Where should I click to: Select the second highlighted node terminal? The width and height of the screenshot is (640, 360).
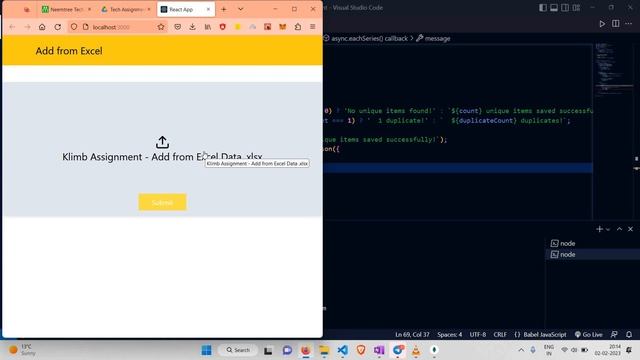click(x=592, y=254)
